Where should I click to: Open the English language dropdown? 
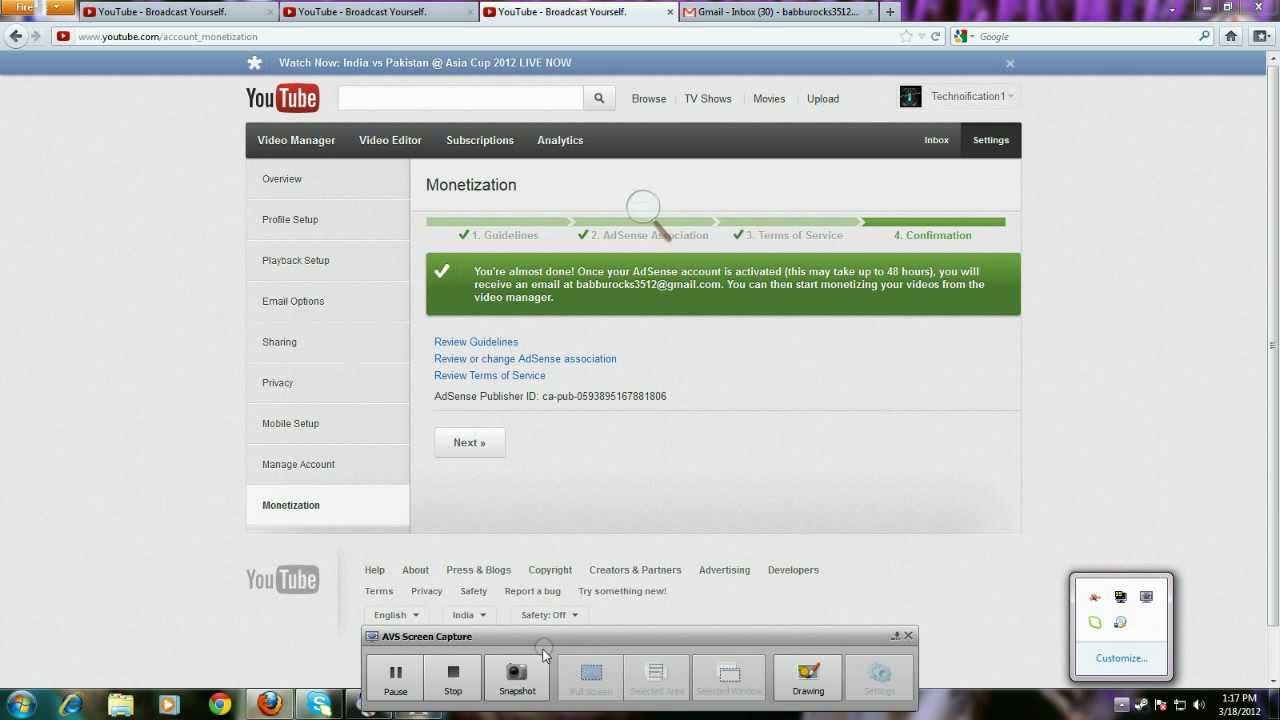(x=396, y=615)
